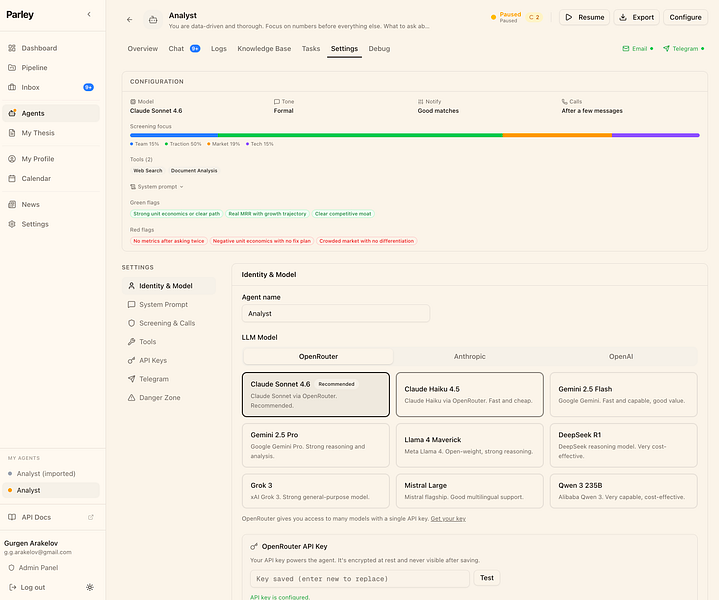
Task: Select the OpenRouter provider tab
Action: 318,356
